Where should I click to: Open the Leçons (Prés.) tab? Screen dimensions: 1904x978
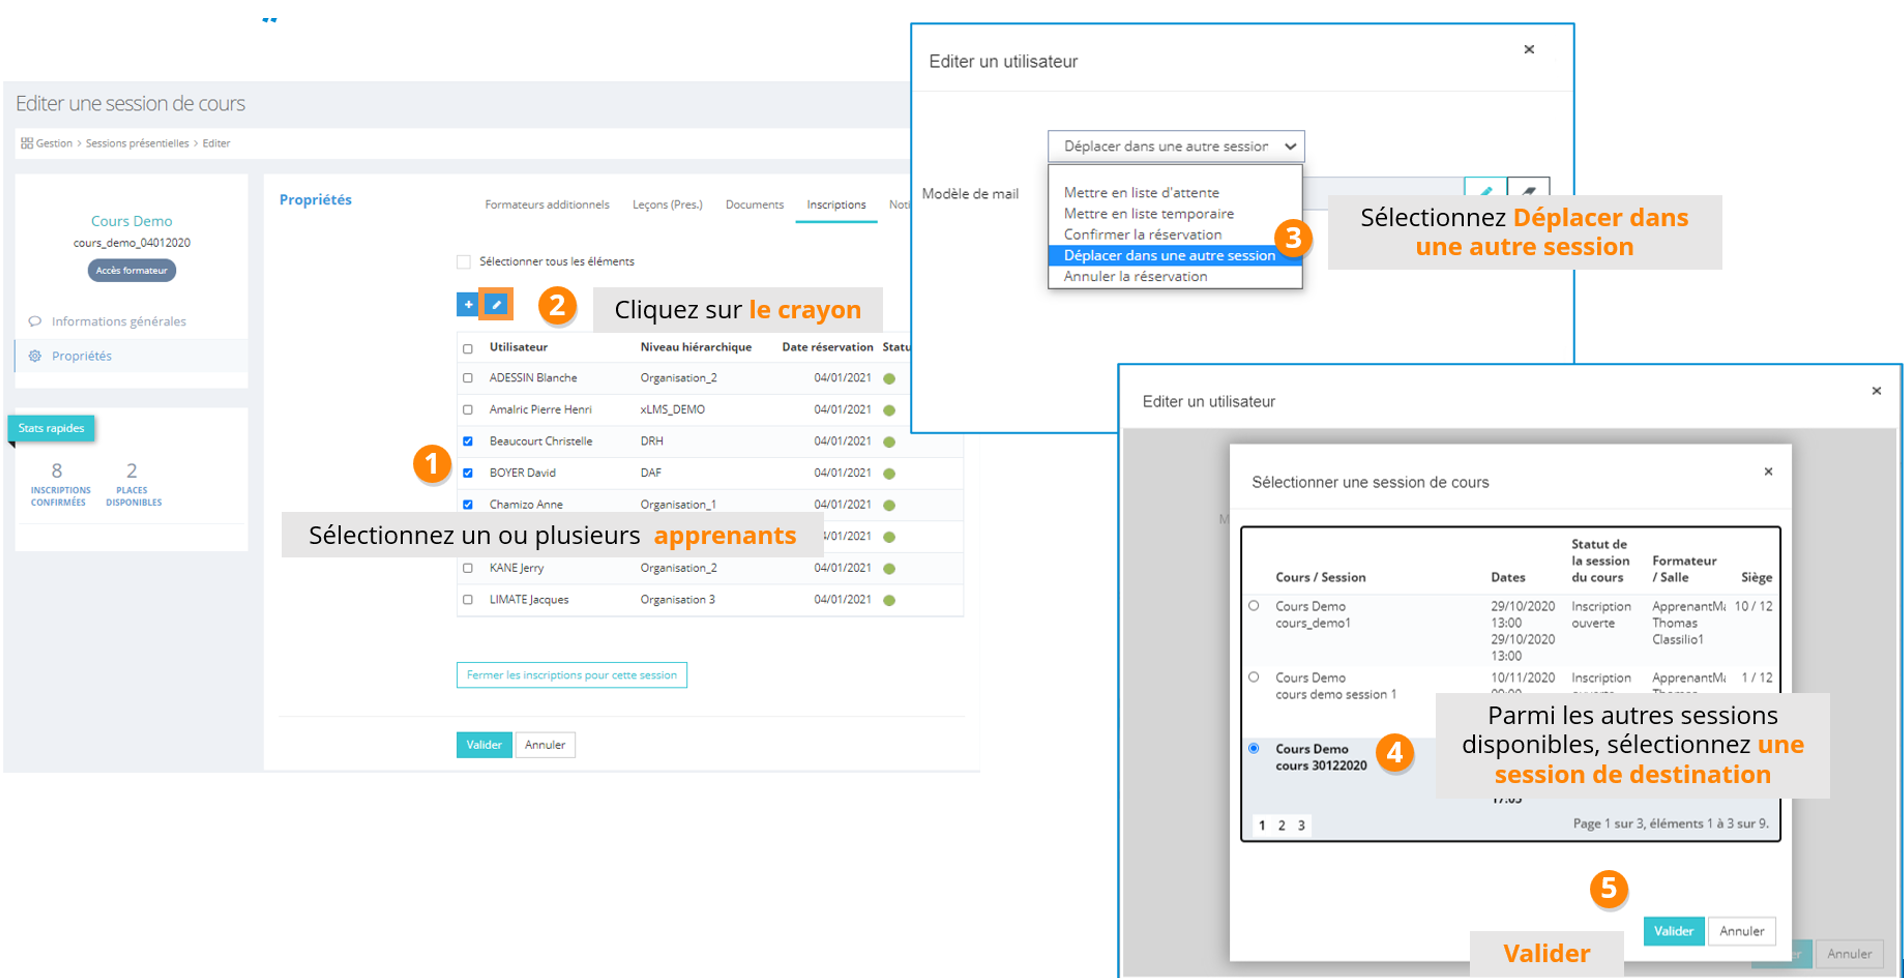[x=667, y=204]
